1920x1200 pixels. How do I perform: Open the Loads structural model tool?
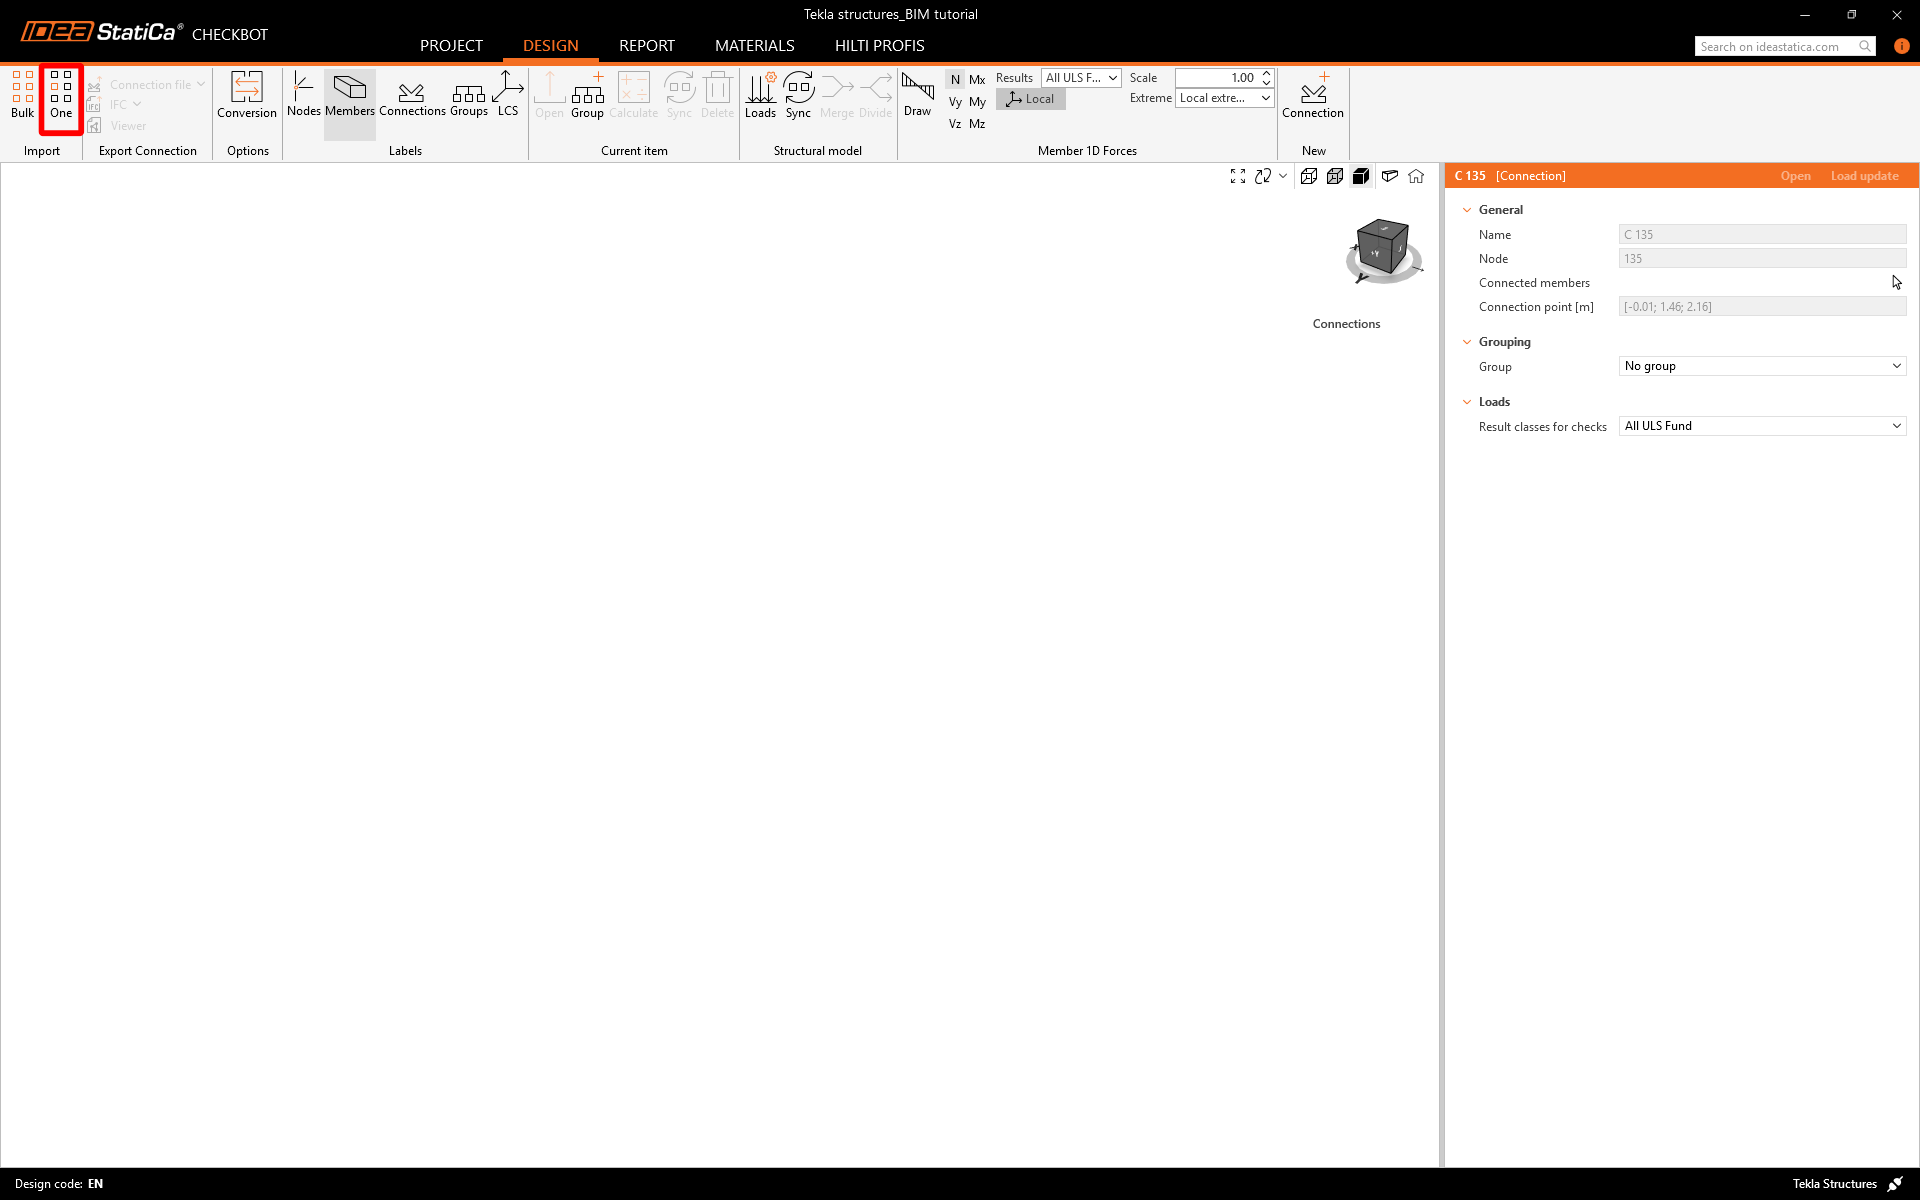[760, 96]
